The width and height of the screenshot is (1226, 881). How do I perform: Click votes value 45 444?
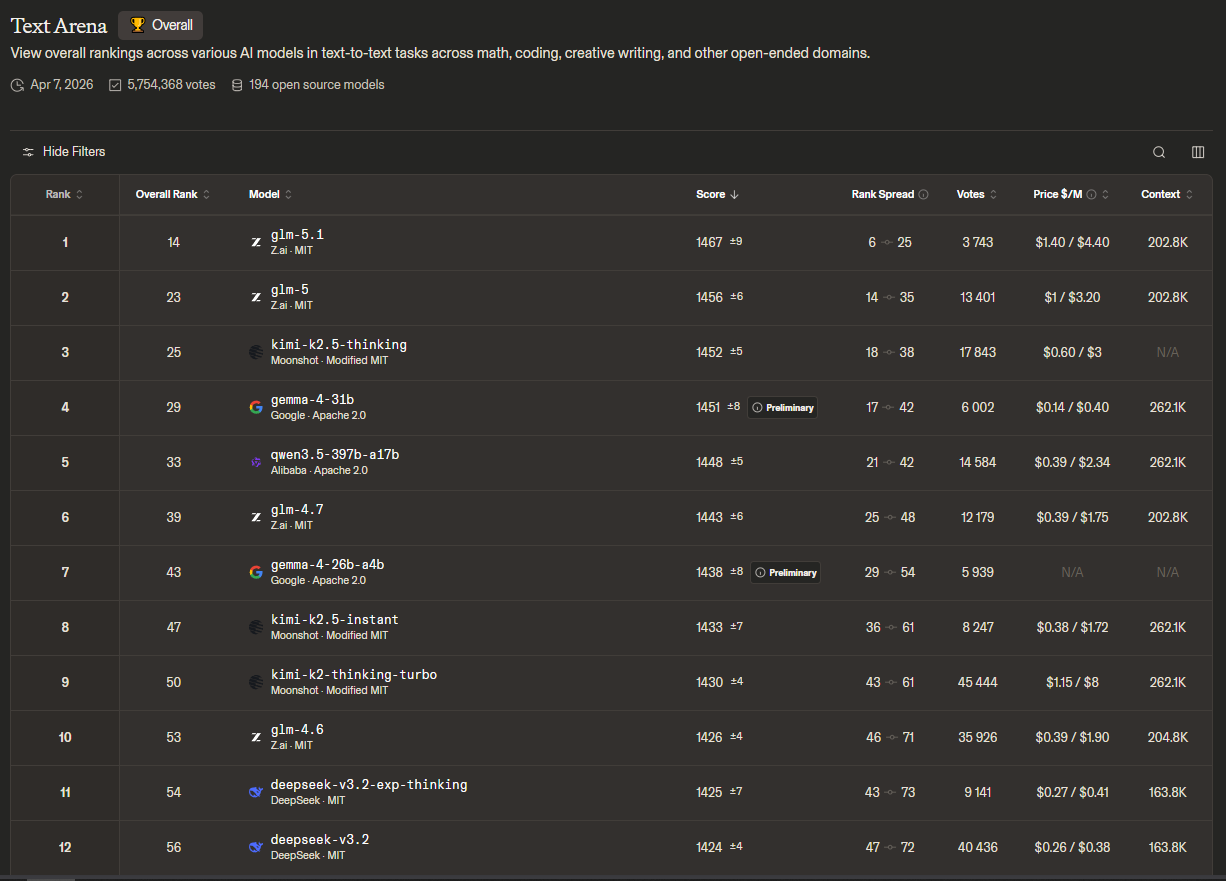click(x=977, y=683)
